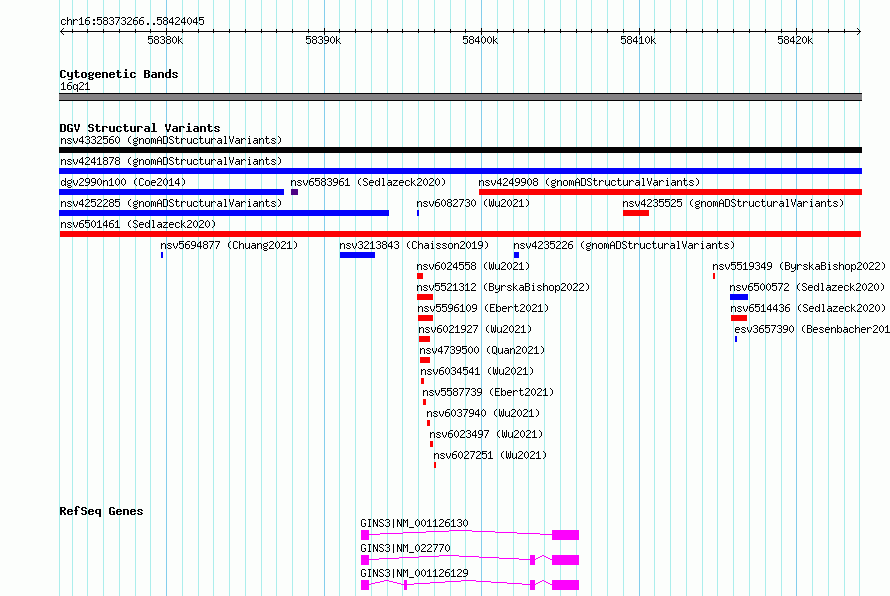
Task: Open the nsv4235525 variant label
Action: [x=733, y=203]
